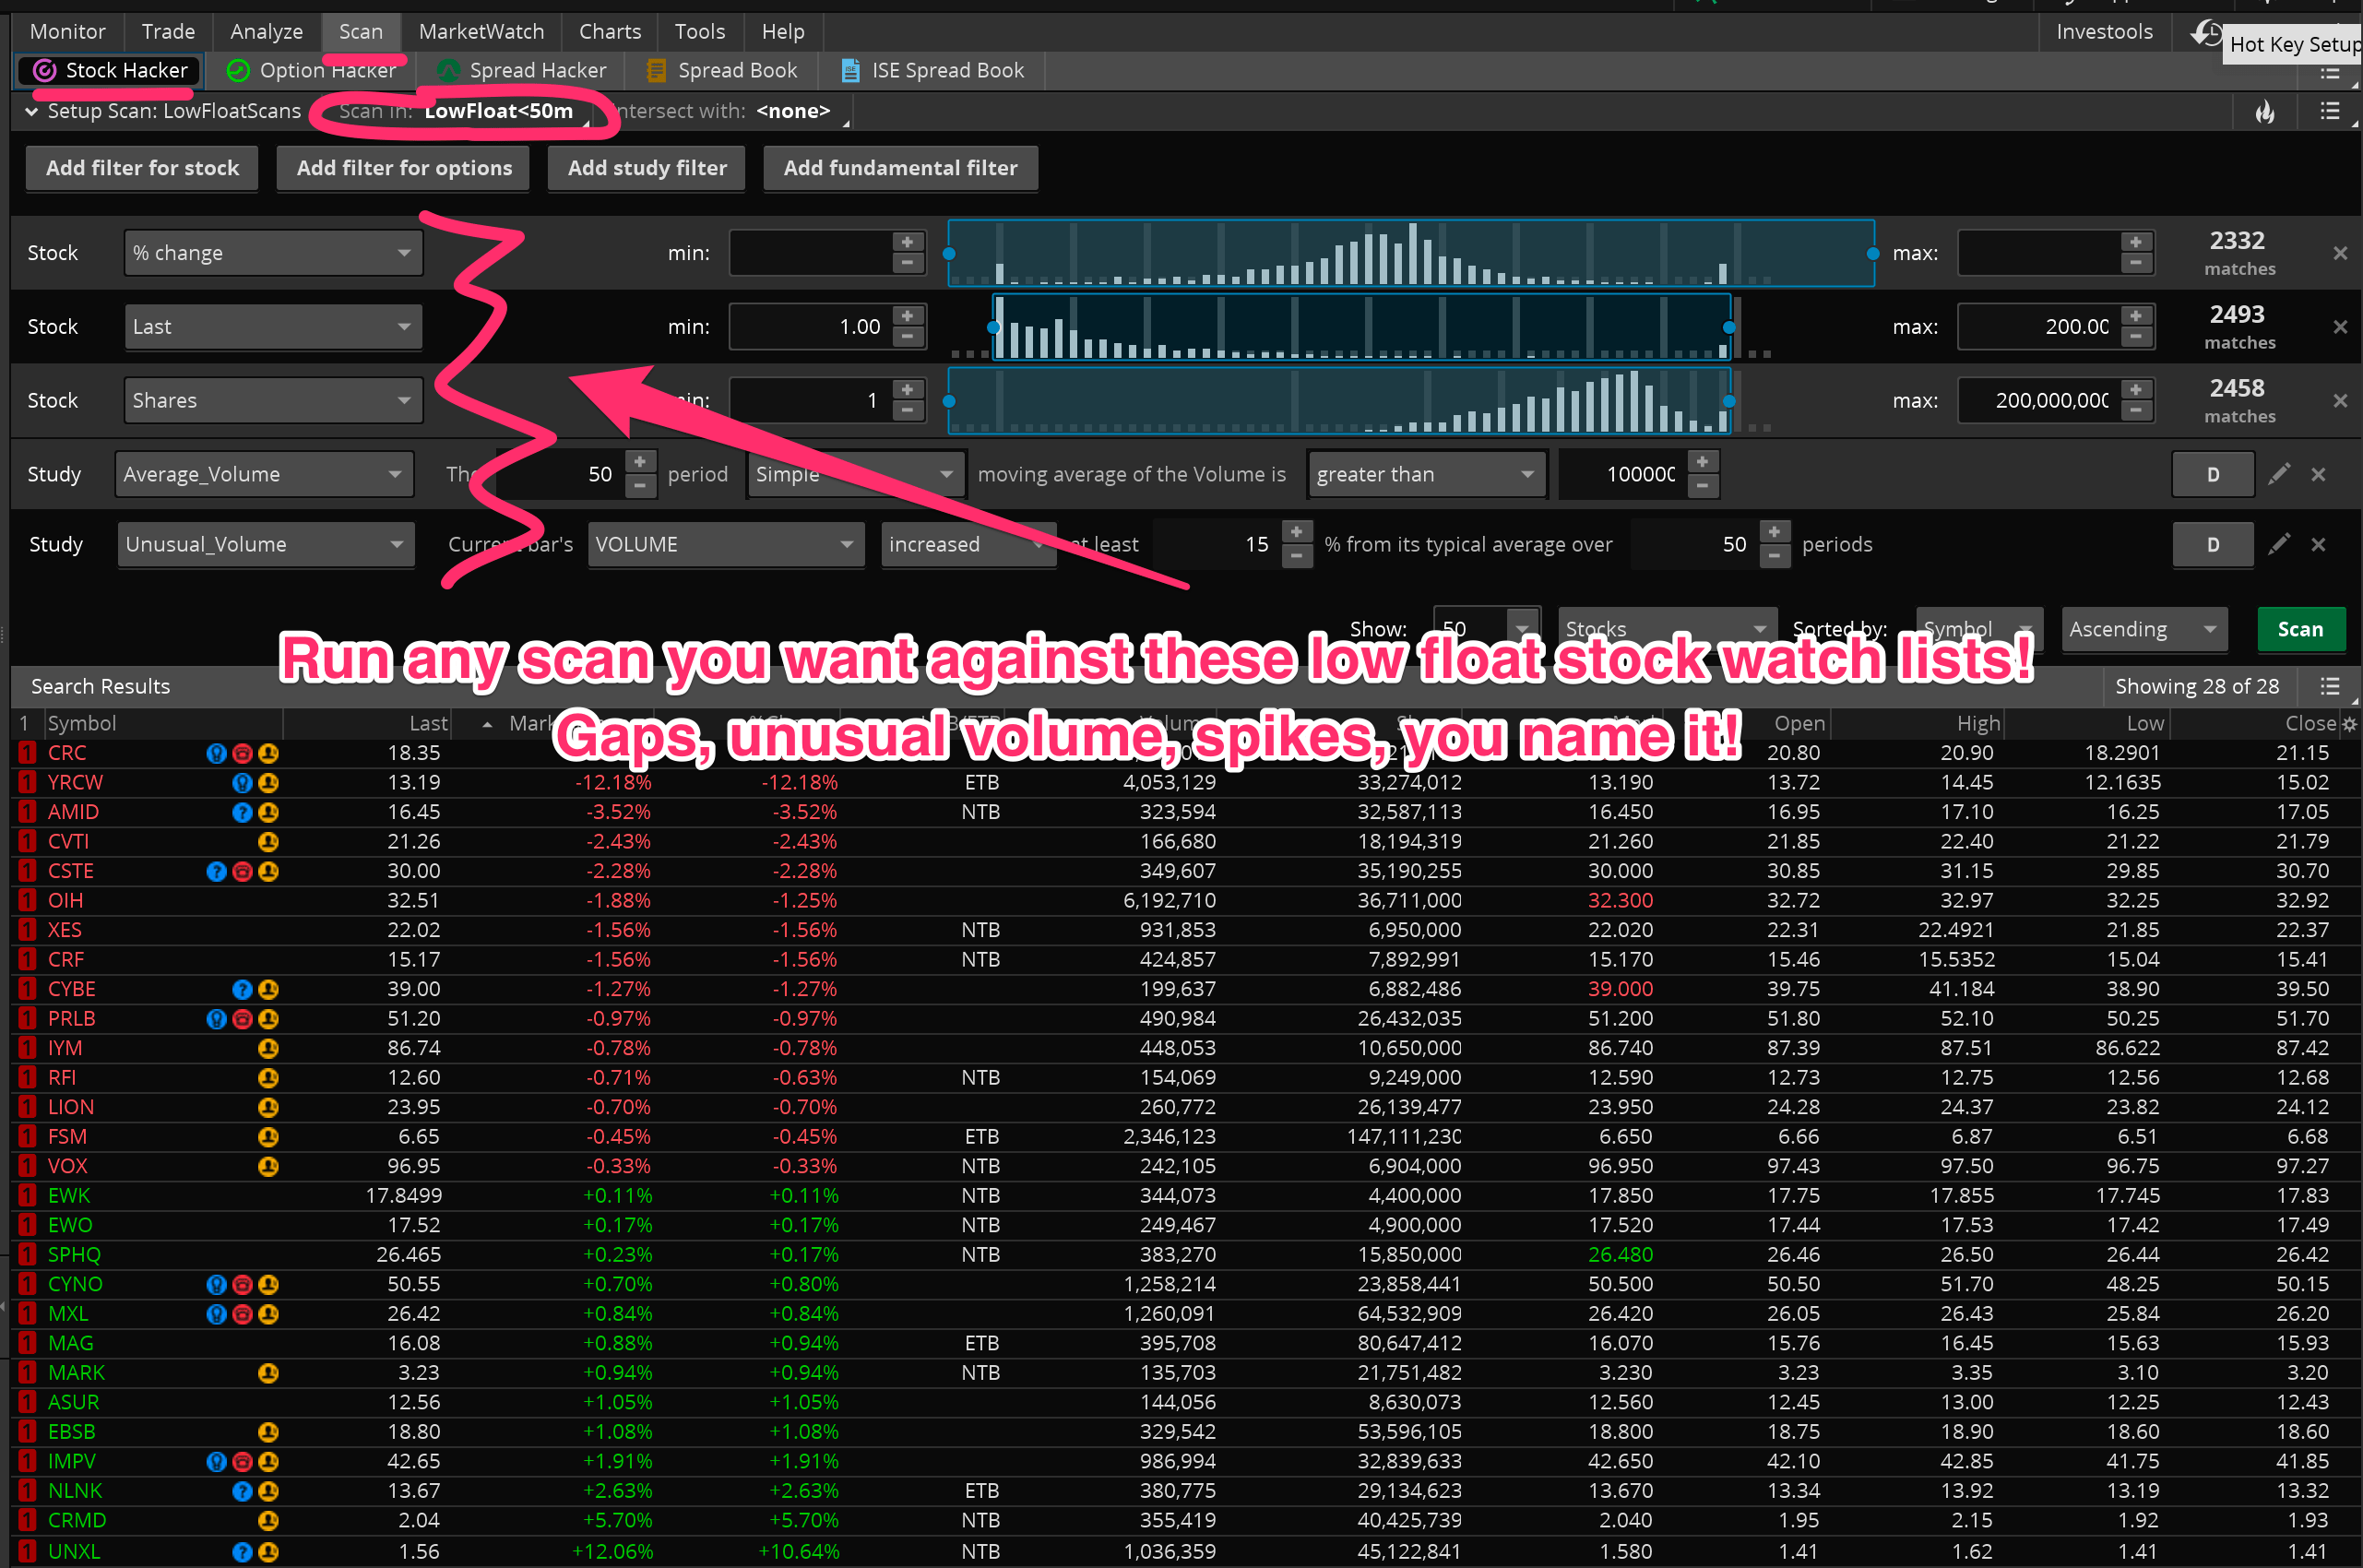Screen dimensions: 2363x1568
Task: Open the Scan in LowFloat<50m dropdown
Action: (x=500, y=111)
